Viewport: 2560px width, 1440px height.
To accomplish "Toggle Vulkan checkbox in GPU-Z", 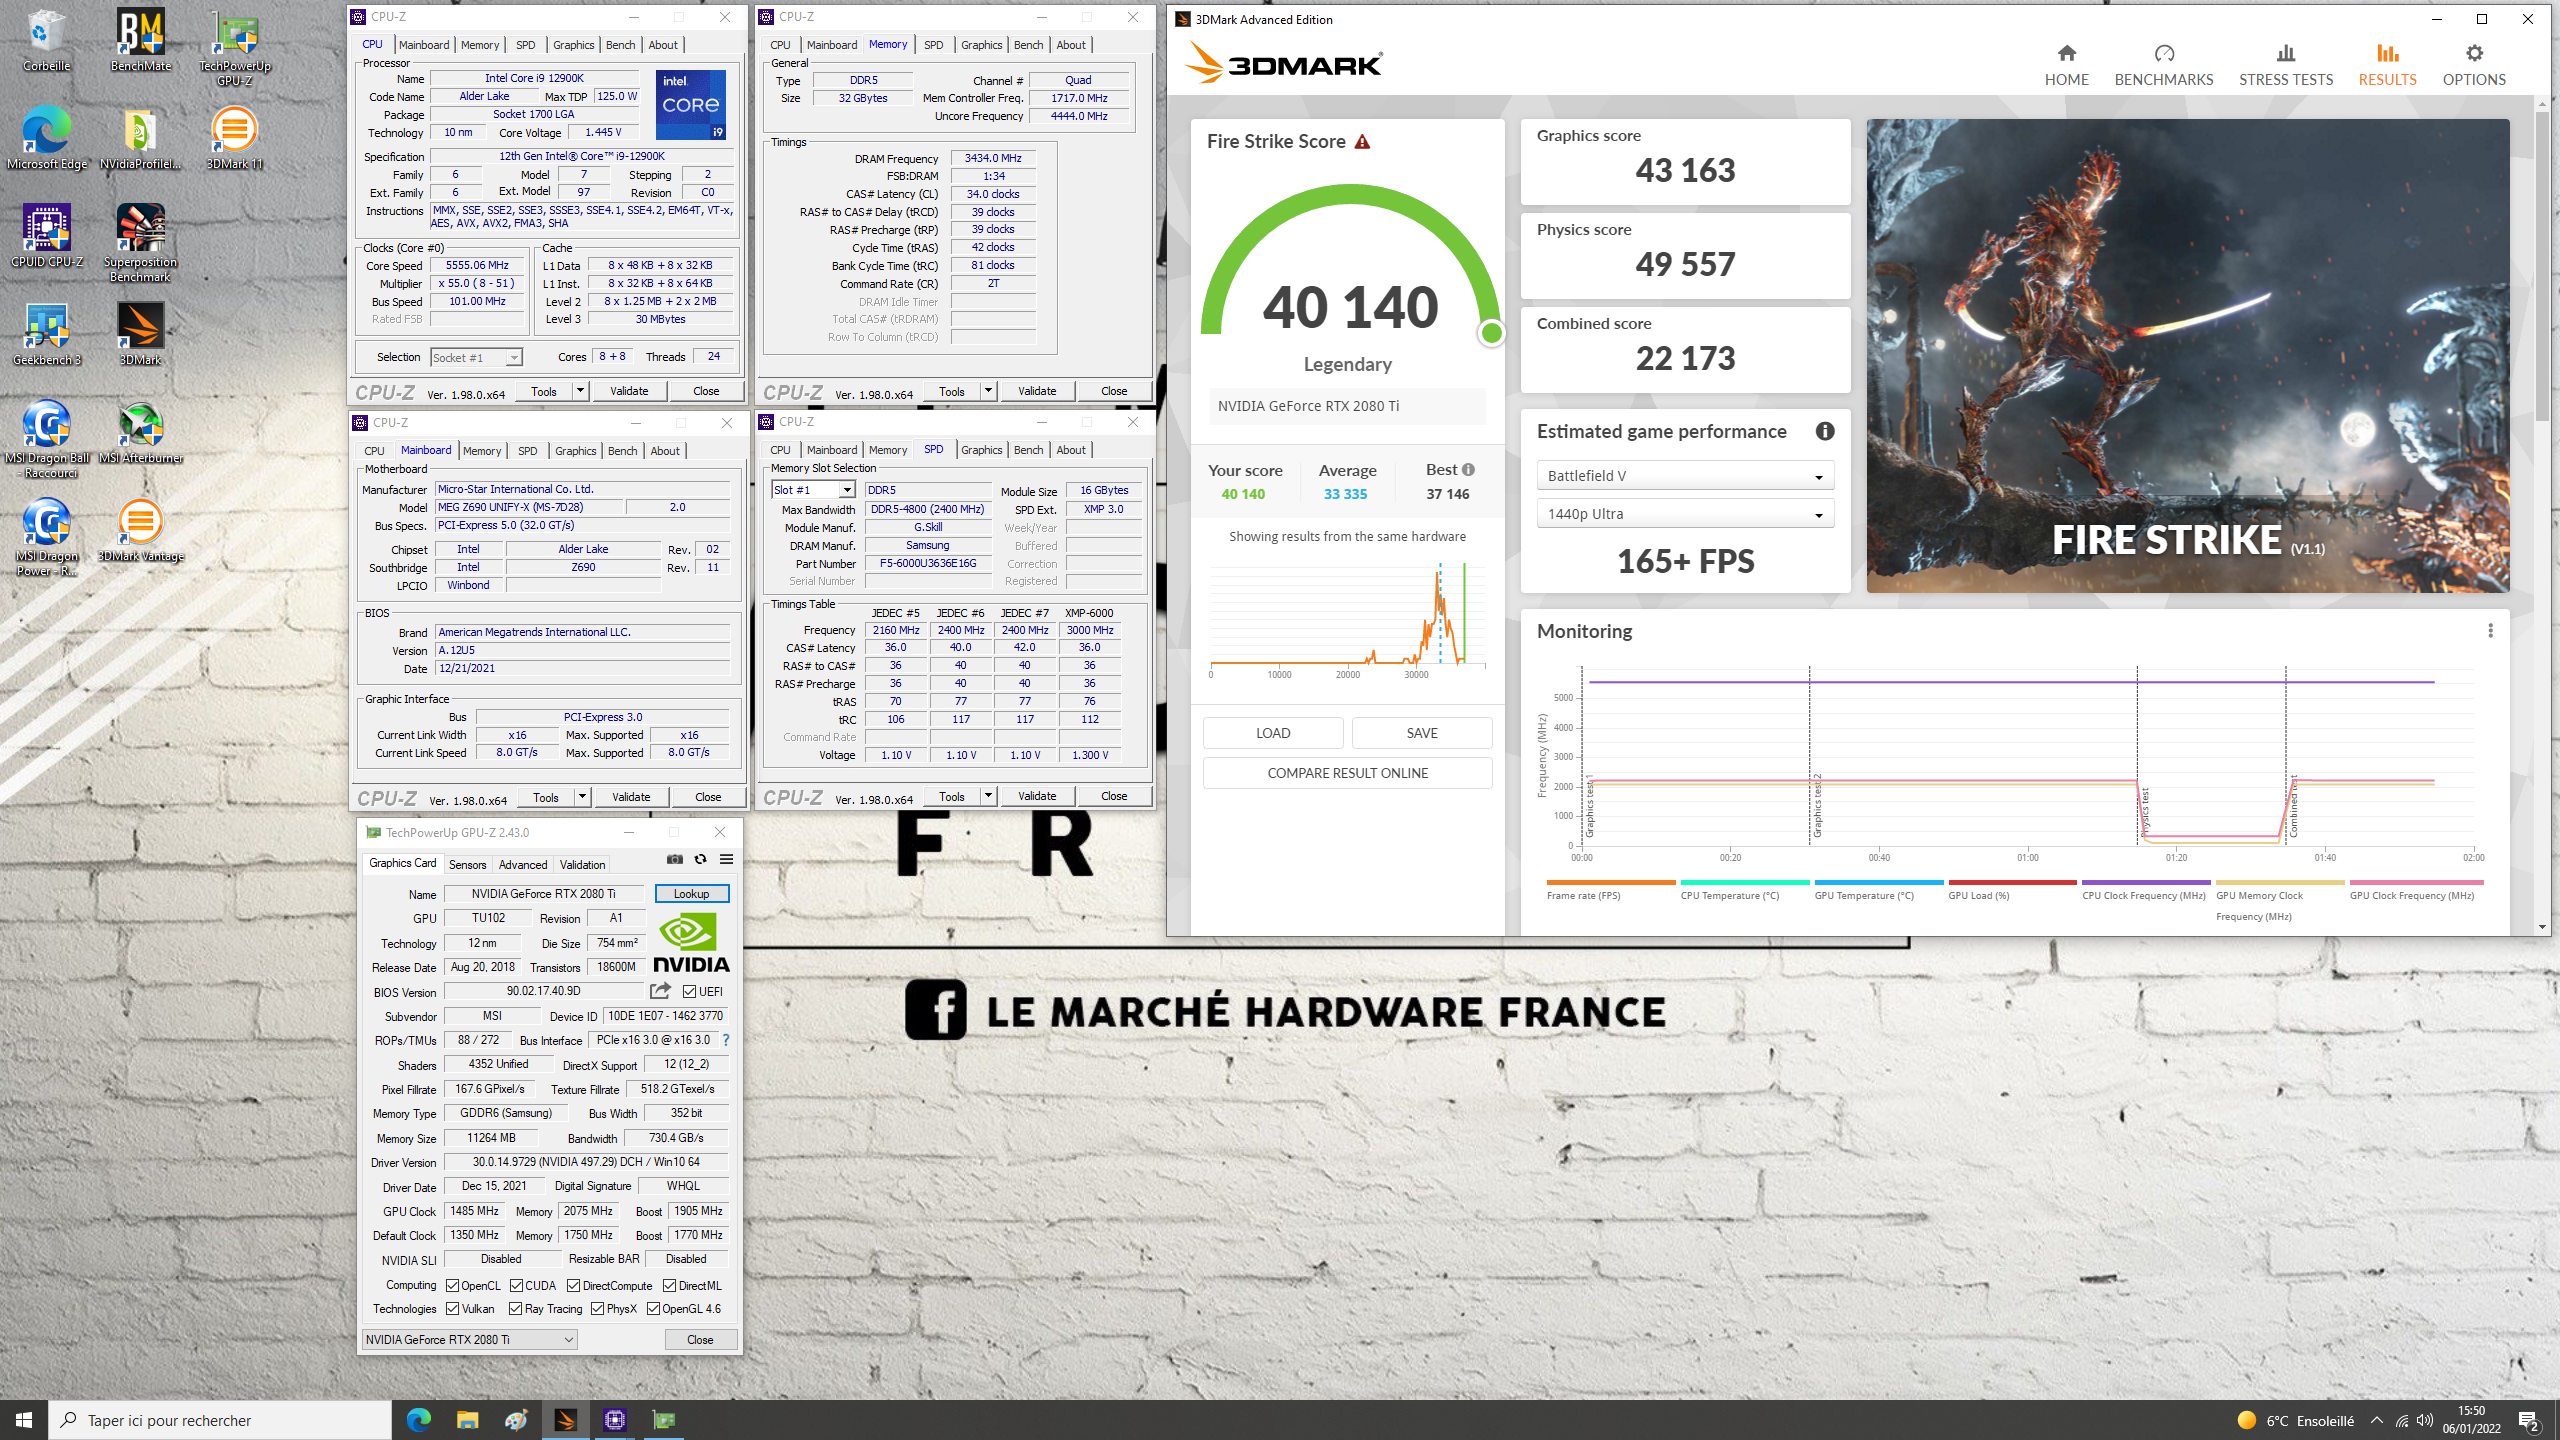I will (452, 1308).
